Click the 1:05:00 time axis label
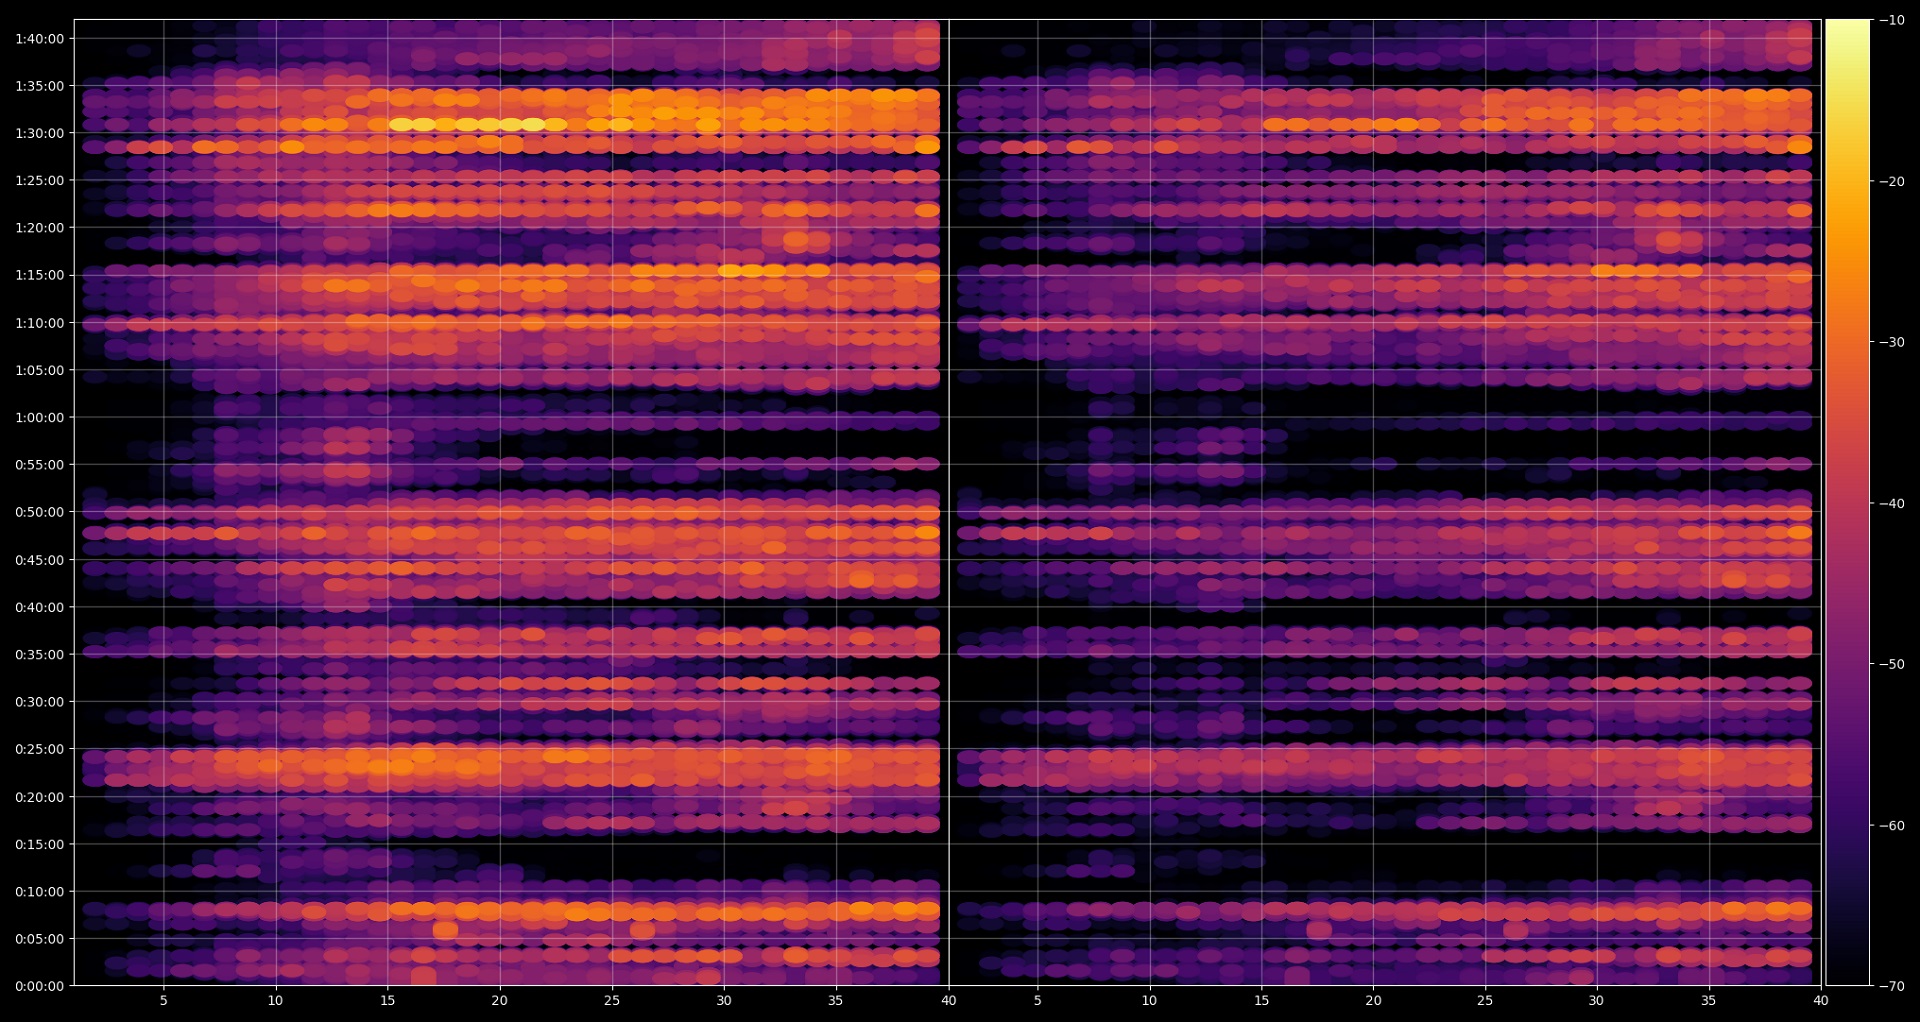Viewport: 1920px width, 1022px height. 39,370
